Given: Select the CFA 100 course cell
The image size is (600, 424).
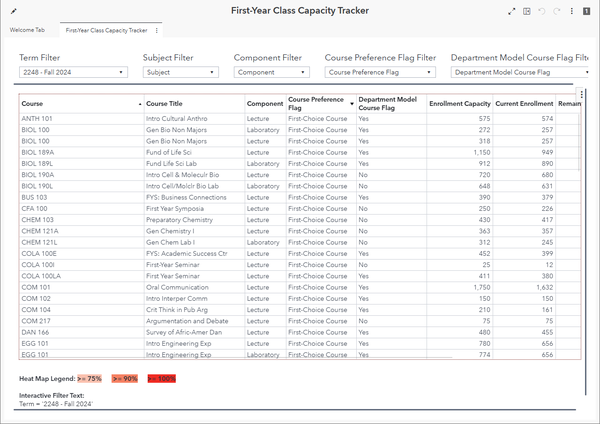Looking at the screenshot, I should click(82, 209).
